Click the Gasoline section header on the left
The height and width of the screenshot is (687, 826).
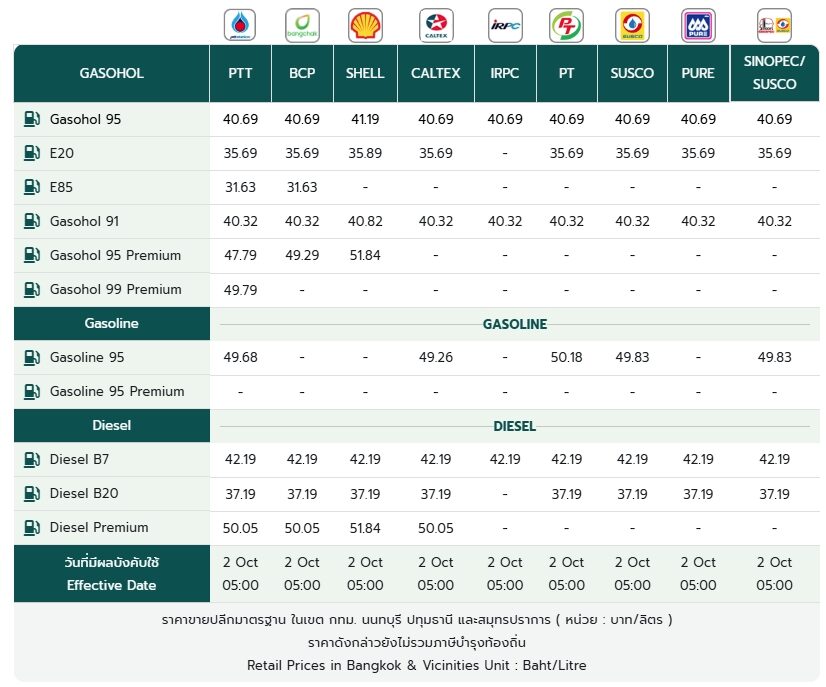click(112, 323)
